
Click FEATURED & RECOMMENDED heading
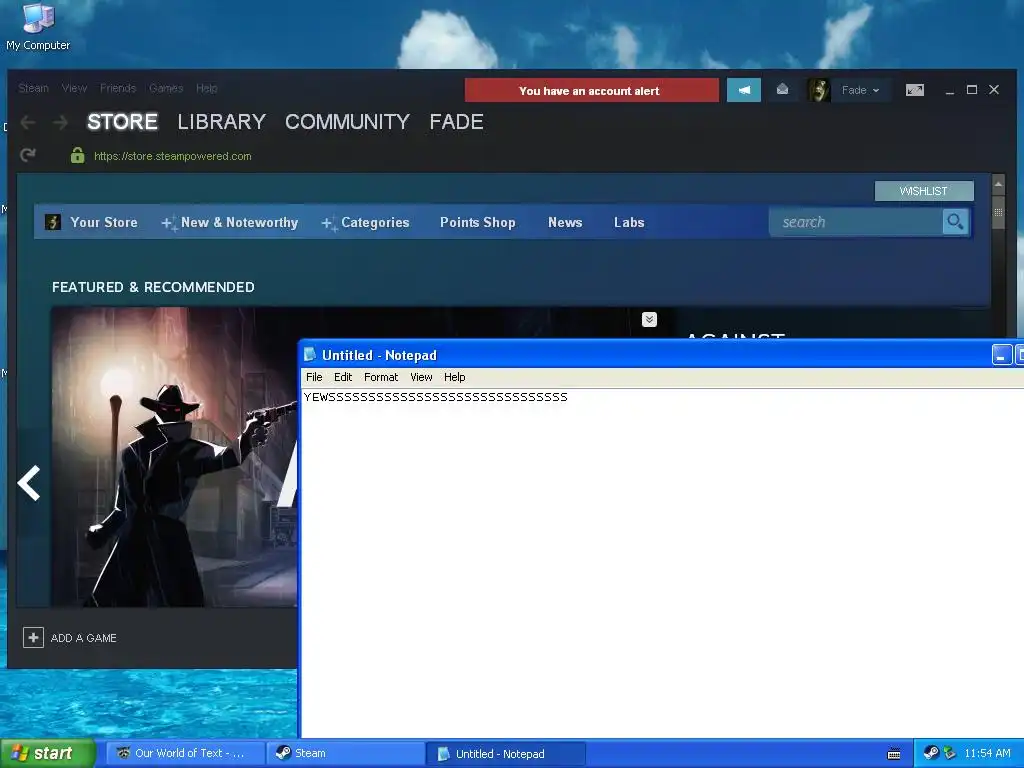pos(153,287)
